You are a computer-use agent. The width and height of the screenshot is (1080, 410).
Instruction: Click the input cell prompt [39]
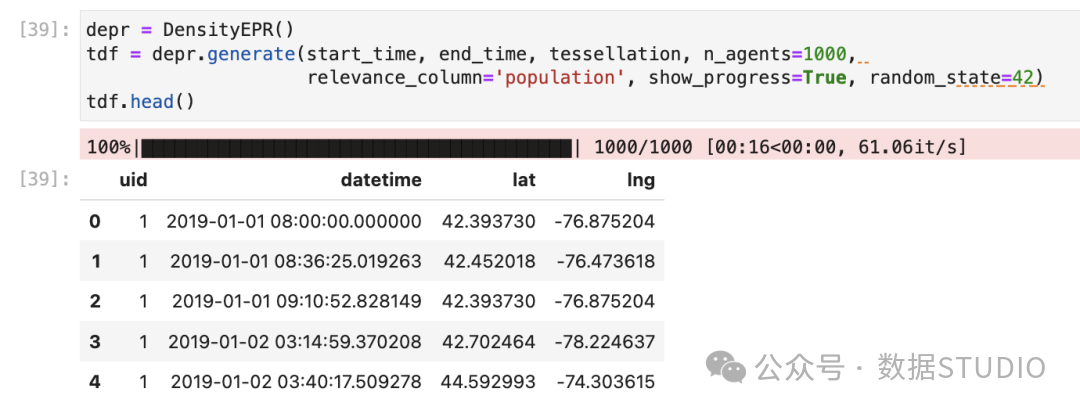pyautogui.click(x=44, y=30)
